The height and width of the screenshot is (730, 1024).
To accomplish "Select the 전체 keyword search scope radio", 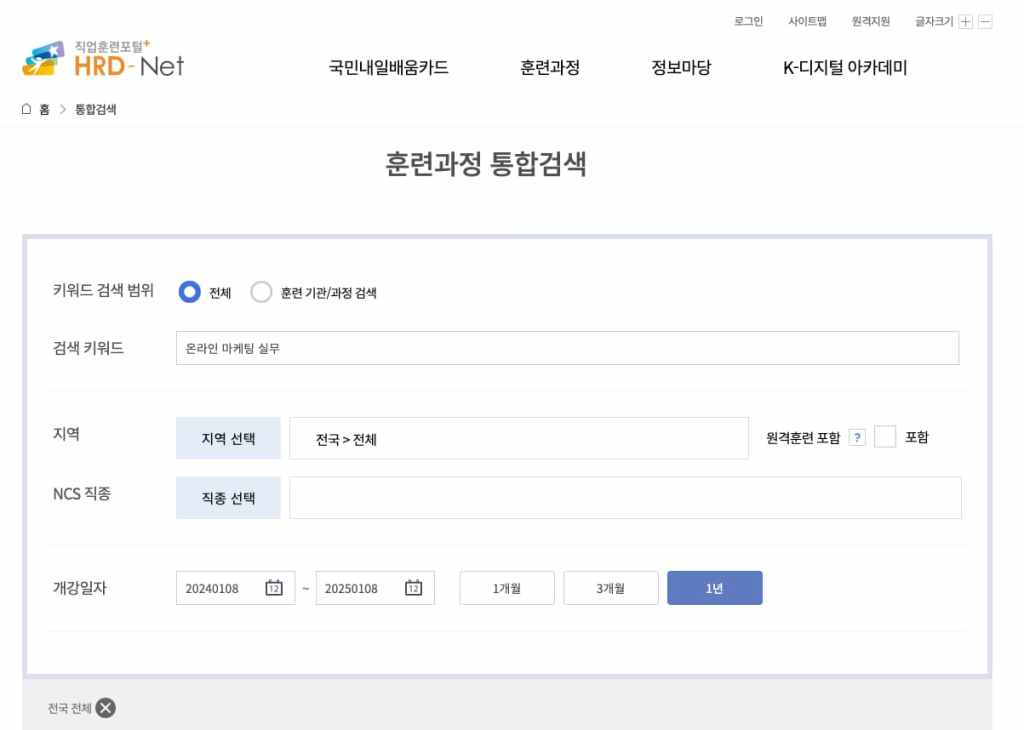I will pos(188,292).
